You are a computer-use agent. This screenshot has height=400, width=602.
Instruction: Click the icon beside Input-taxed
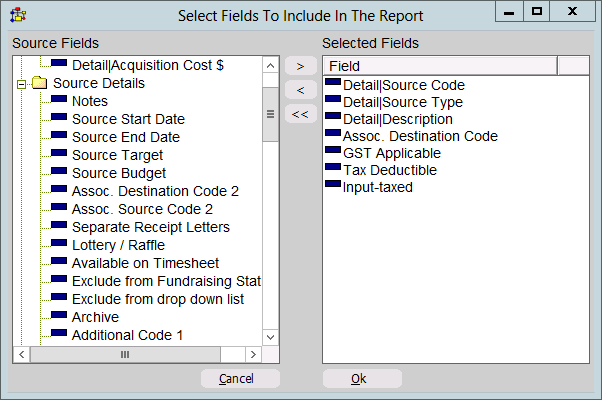(x=333, y=184)
